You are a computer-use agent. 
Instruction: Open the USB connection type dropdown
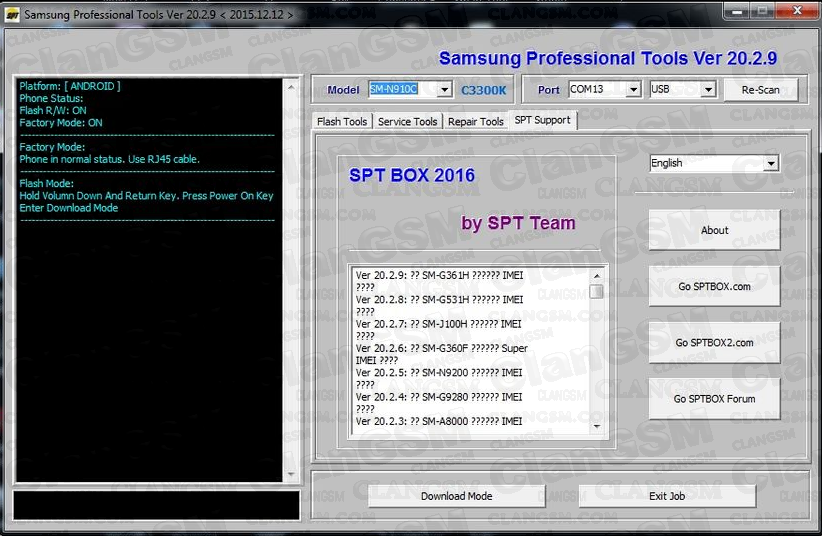pyautogui.click(x=708, y=90)
